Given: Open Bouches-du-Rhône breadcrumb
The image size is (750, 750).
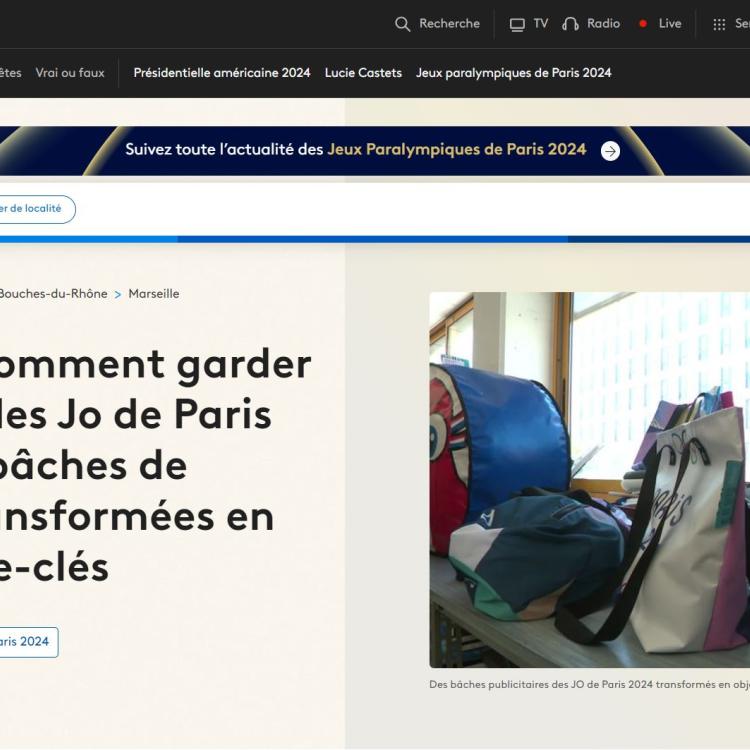Looking at the screenshot, I should point(53,294).
